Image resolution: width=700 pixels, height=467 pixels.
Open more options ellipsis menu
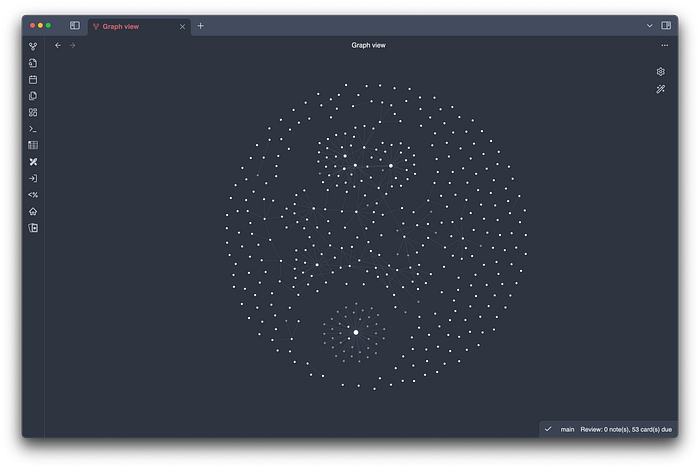(x=665, y=45)
